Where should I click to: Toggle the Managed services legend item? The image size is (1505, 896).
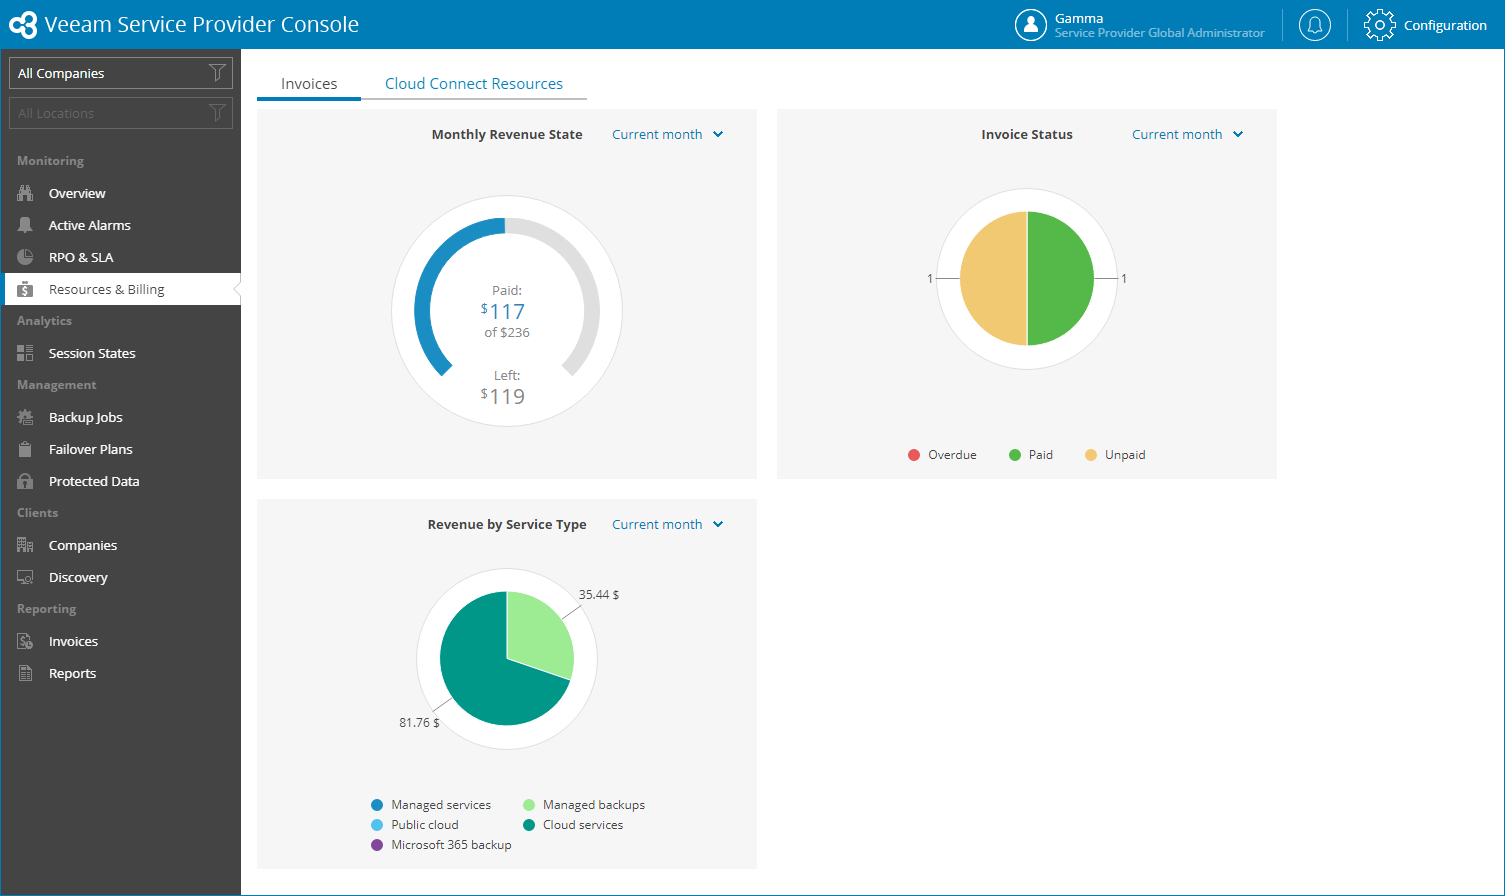click(431, 805)
